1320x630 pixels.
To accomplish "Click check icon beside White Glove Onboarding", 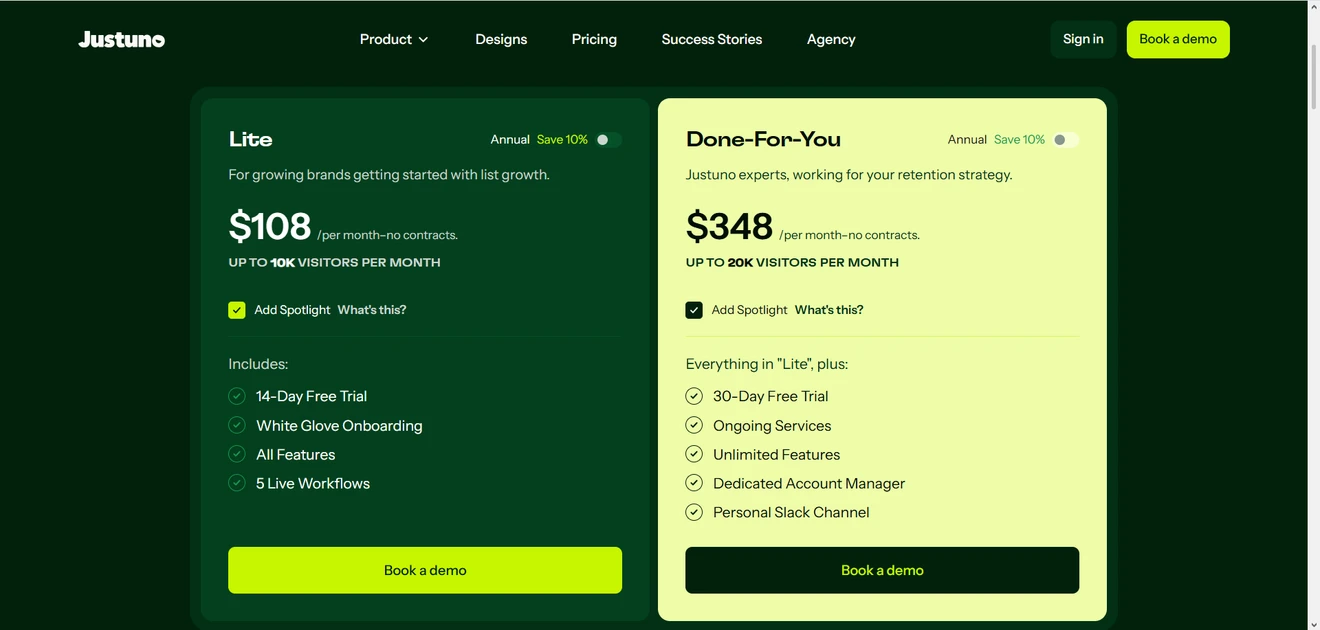I will pos(237,425).
